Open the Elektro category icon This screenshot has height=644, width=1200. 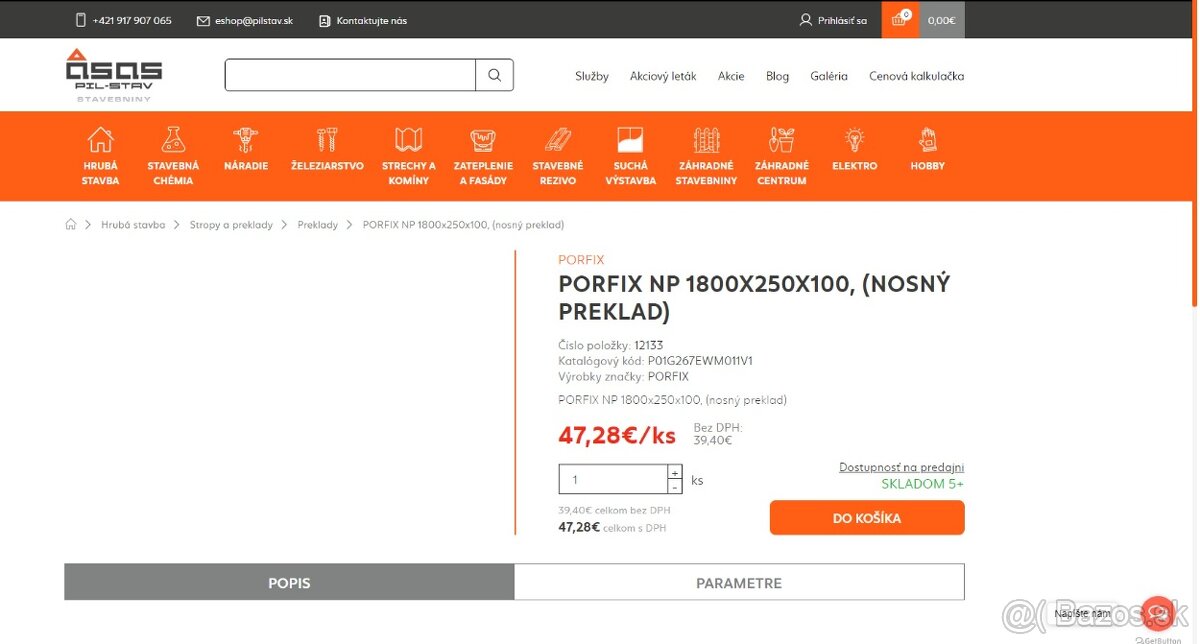pyautogui.click(x=854, y=141)
